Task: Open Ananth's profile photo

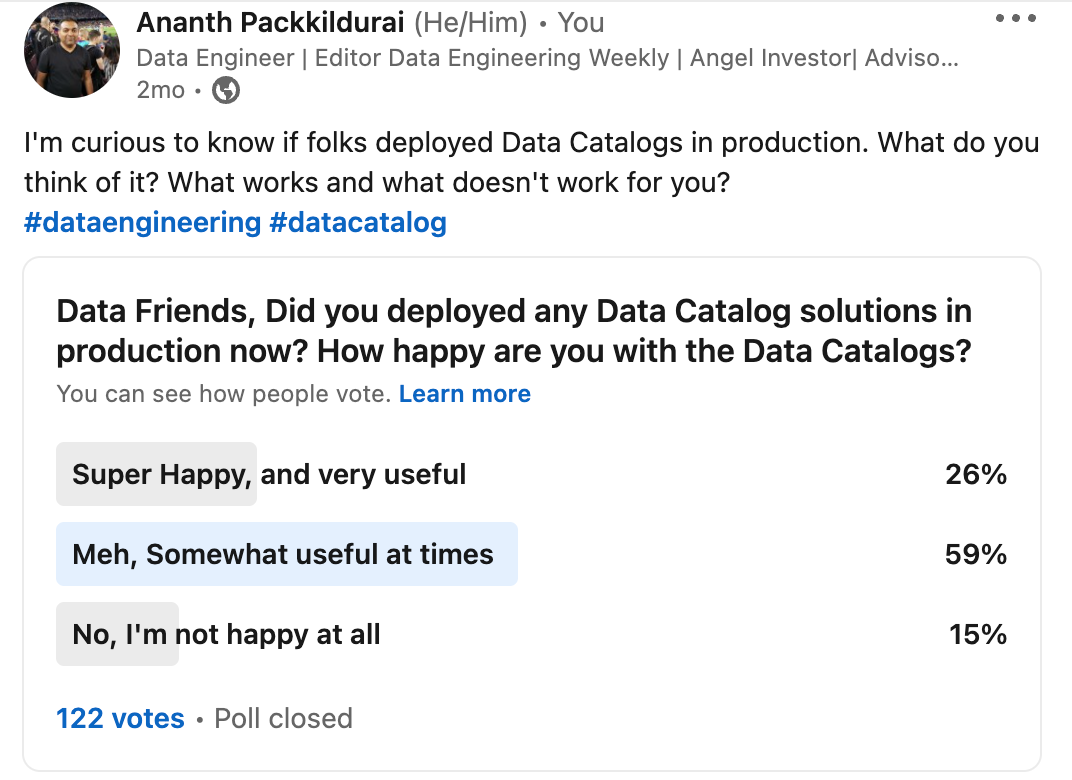Action: [71, 49]
